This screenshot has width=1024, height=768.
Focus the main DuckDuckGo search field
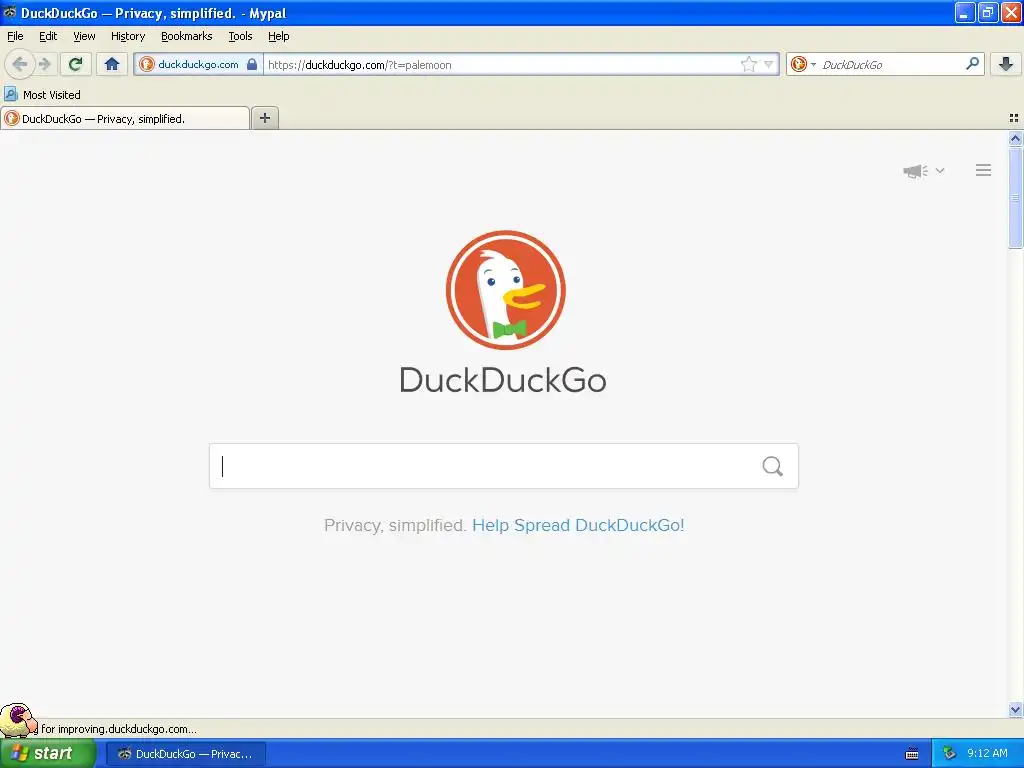[504, 466]
